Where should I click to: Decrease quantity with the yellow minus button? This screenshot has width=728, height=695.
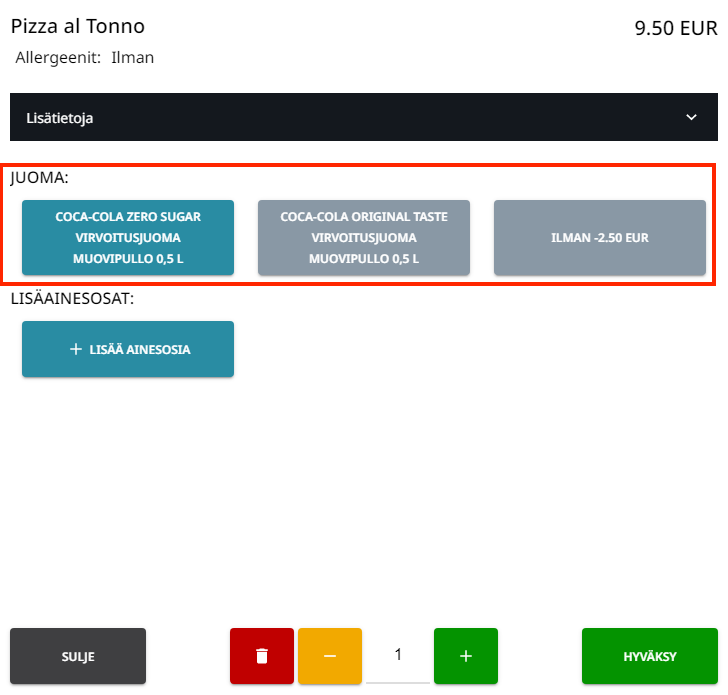pos(330,656)
